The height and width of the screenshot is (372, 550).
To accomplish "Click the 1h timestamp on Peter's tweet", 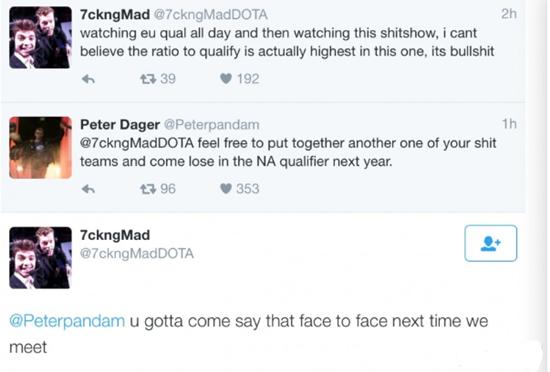I will click(x=509, y=124).
